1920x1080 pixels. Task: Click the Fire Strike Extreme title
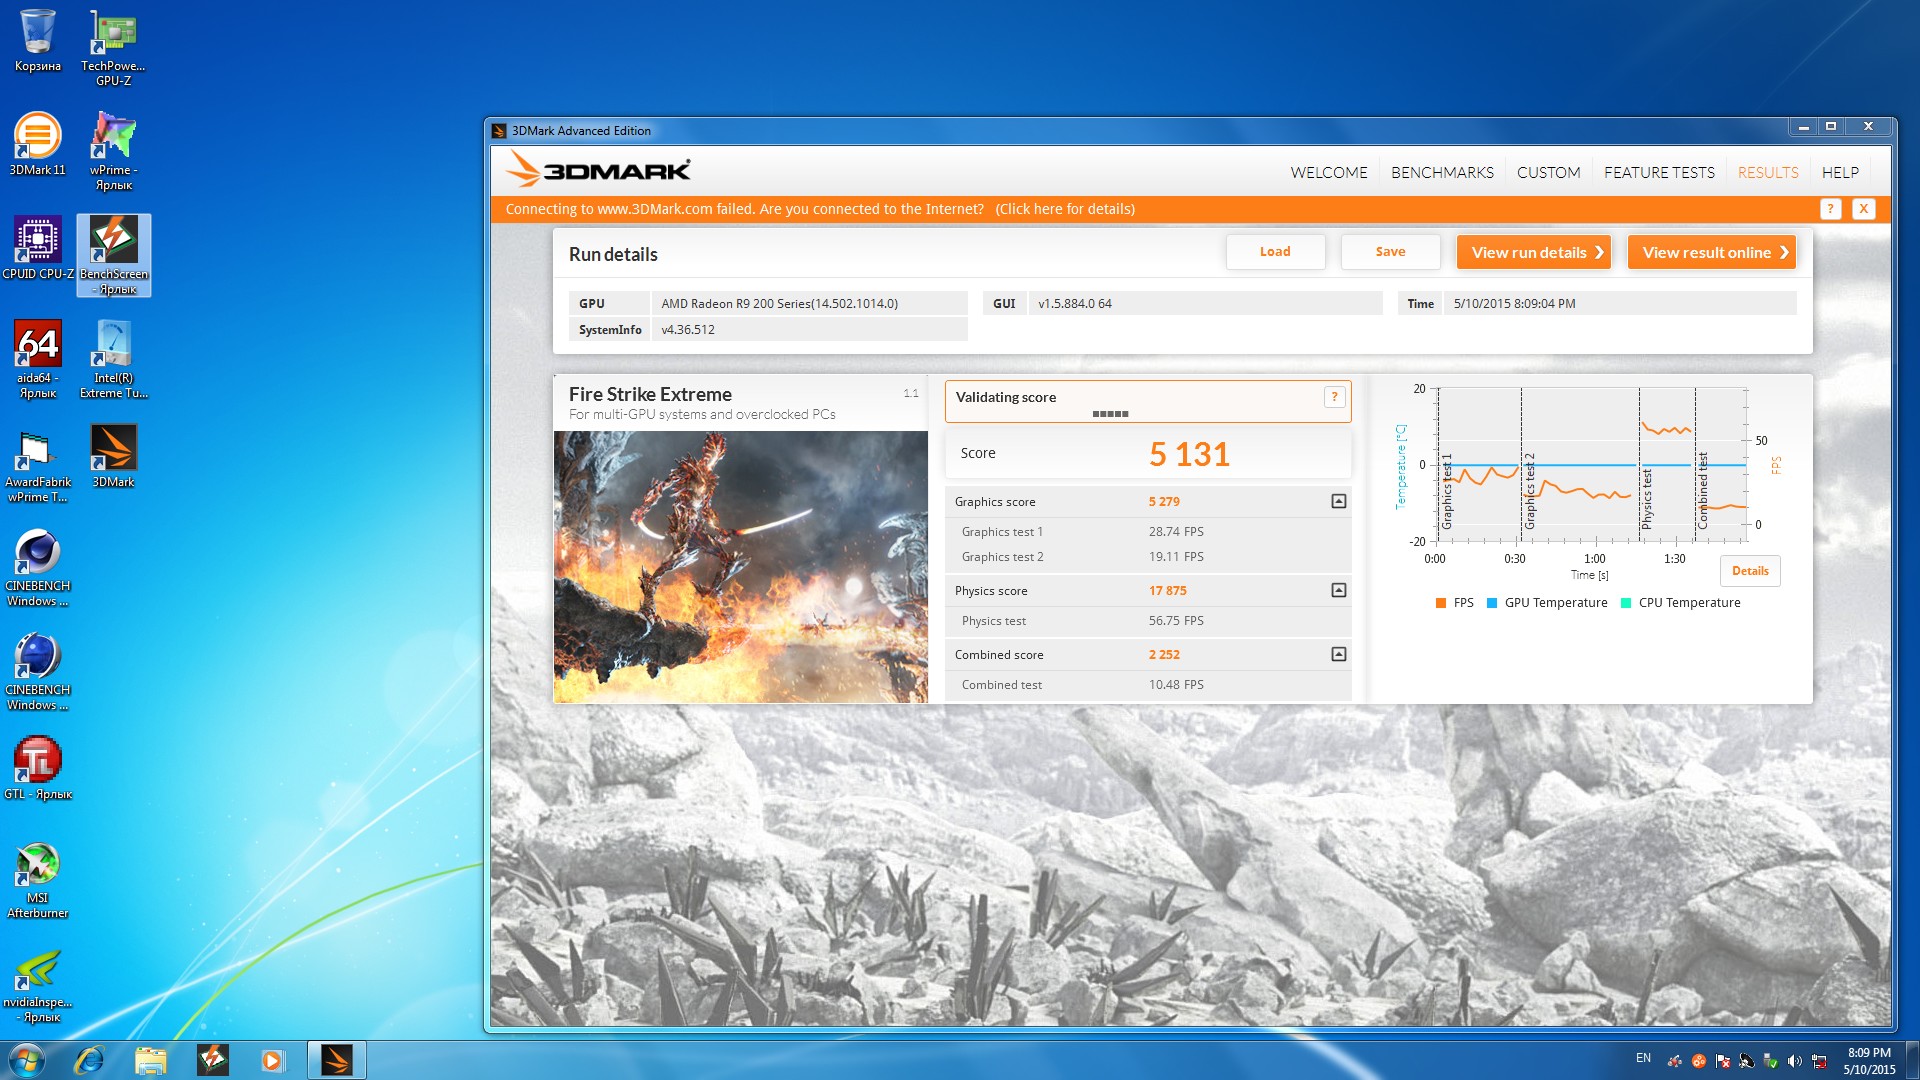click(650, 394)
